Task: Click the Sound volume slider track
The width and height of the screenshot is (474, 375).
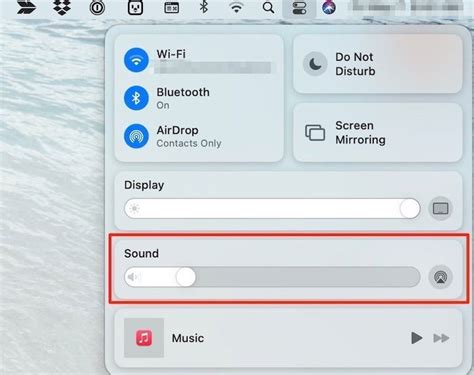Action: tap(272, 277)
